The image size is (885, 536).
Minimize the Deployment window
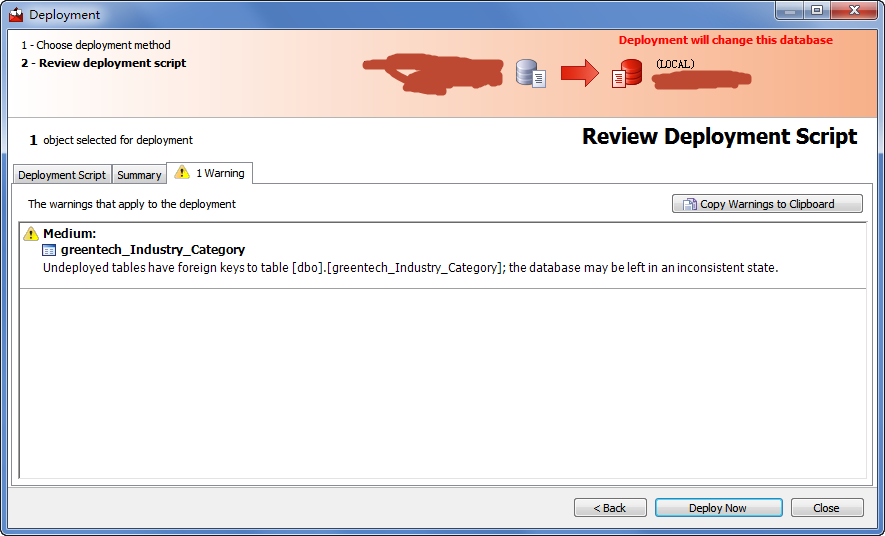pos(790,11)
